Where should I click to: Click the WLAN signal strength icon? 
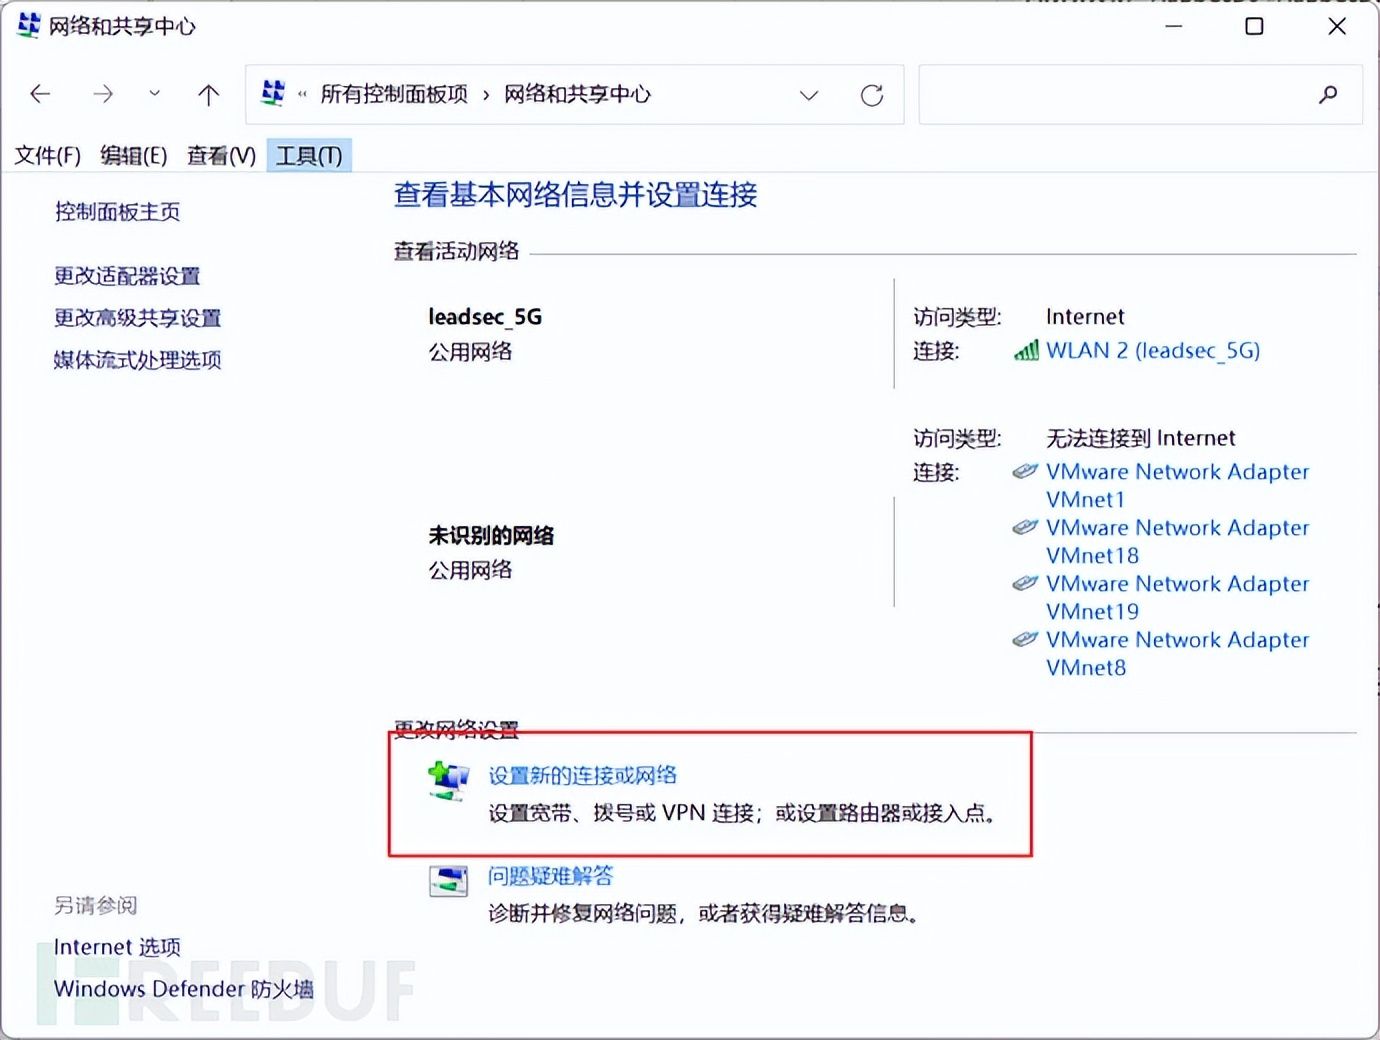[1026, 350]
